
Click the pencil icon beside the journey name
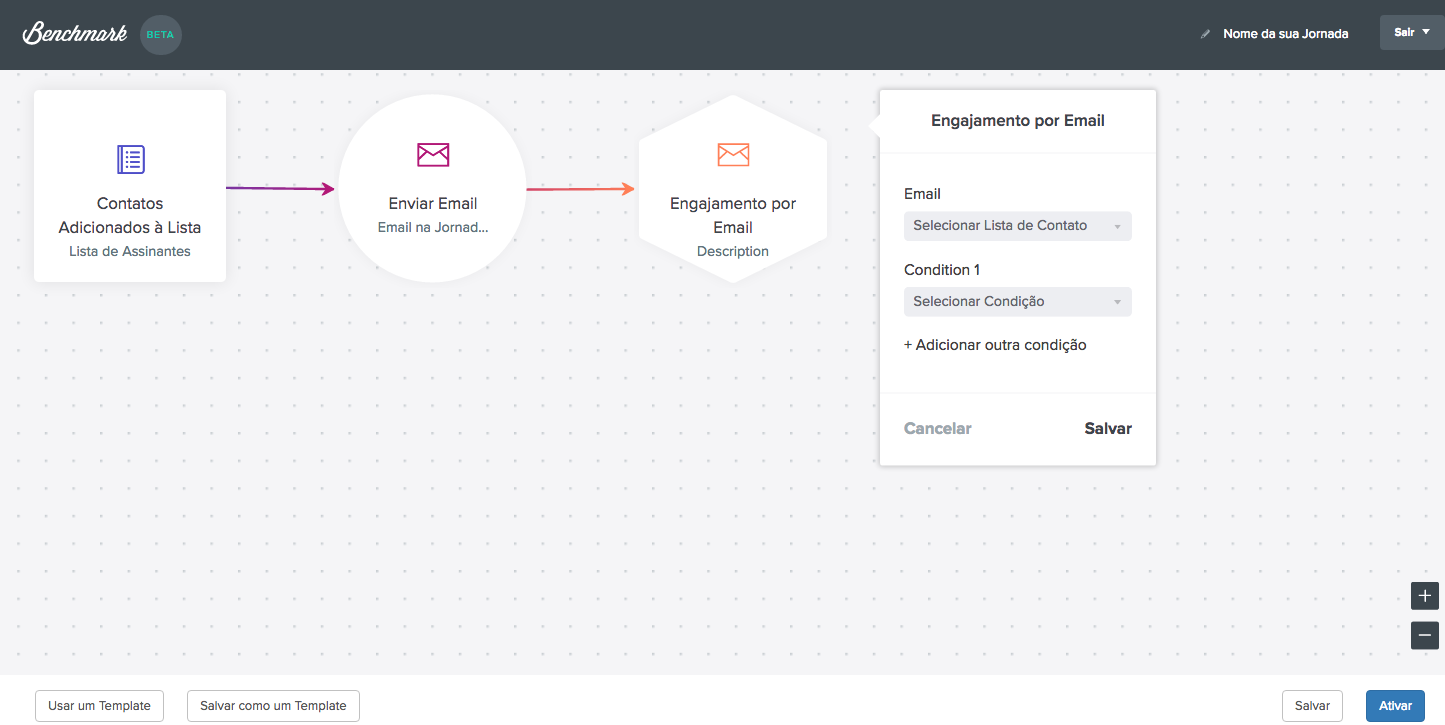click(x=1205, y=34)
